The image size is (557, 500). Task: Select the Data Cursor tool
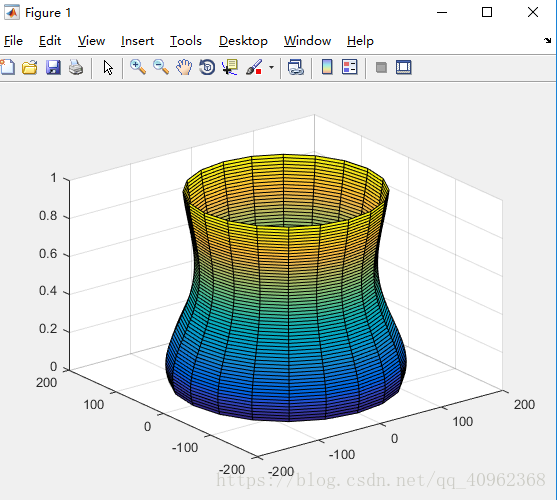tap(230, 67)
